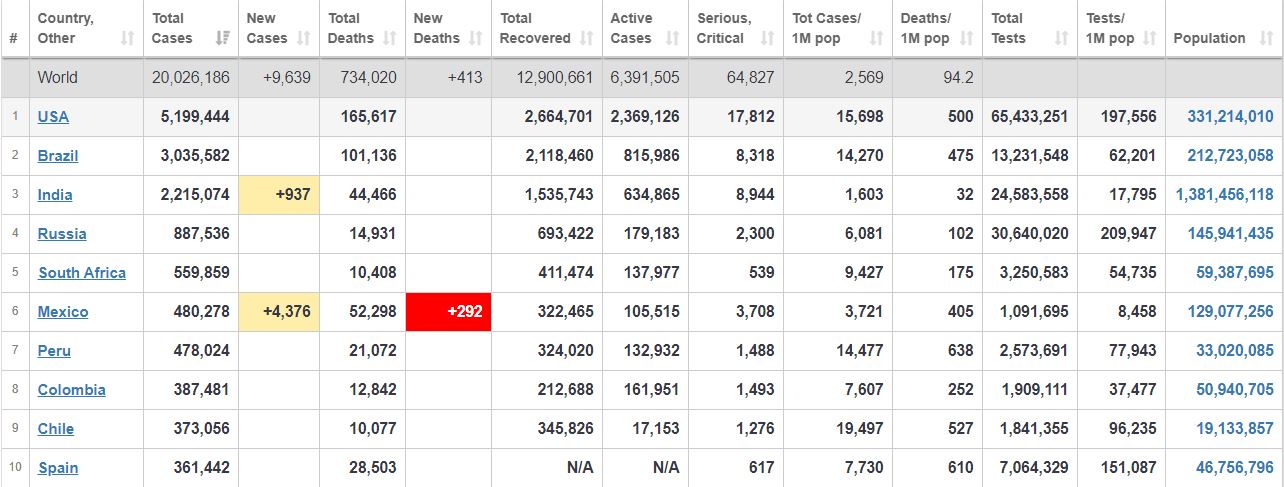Sort by Country, Other column arrows
This screenshot has width=1284, height=487.
[x=127, y=38]
